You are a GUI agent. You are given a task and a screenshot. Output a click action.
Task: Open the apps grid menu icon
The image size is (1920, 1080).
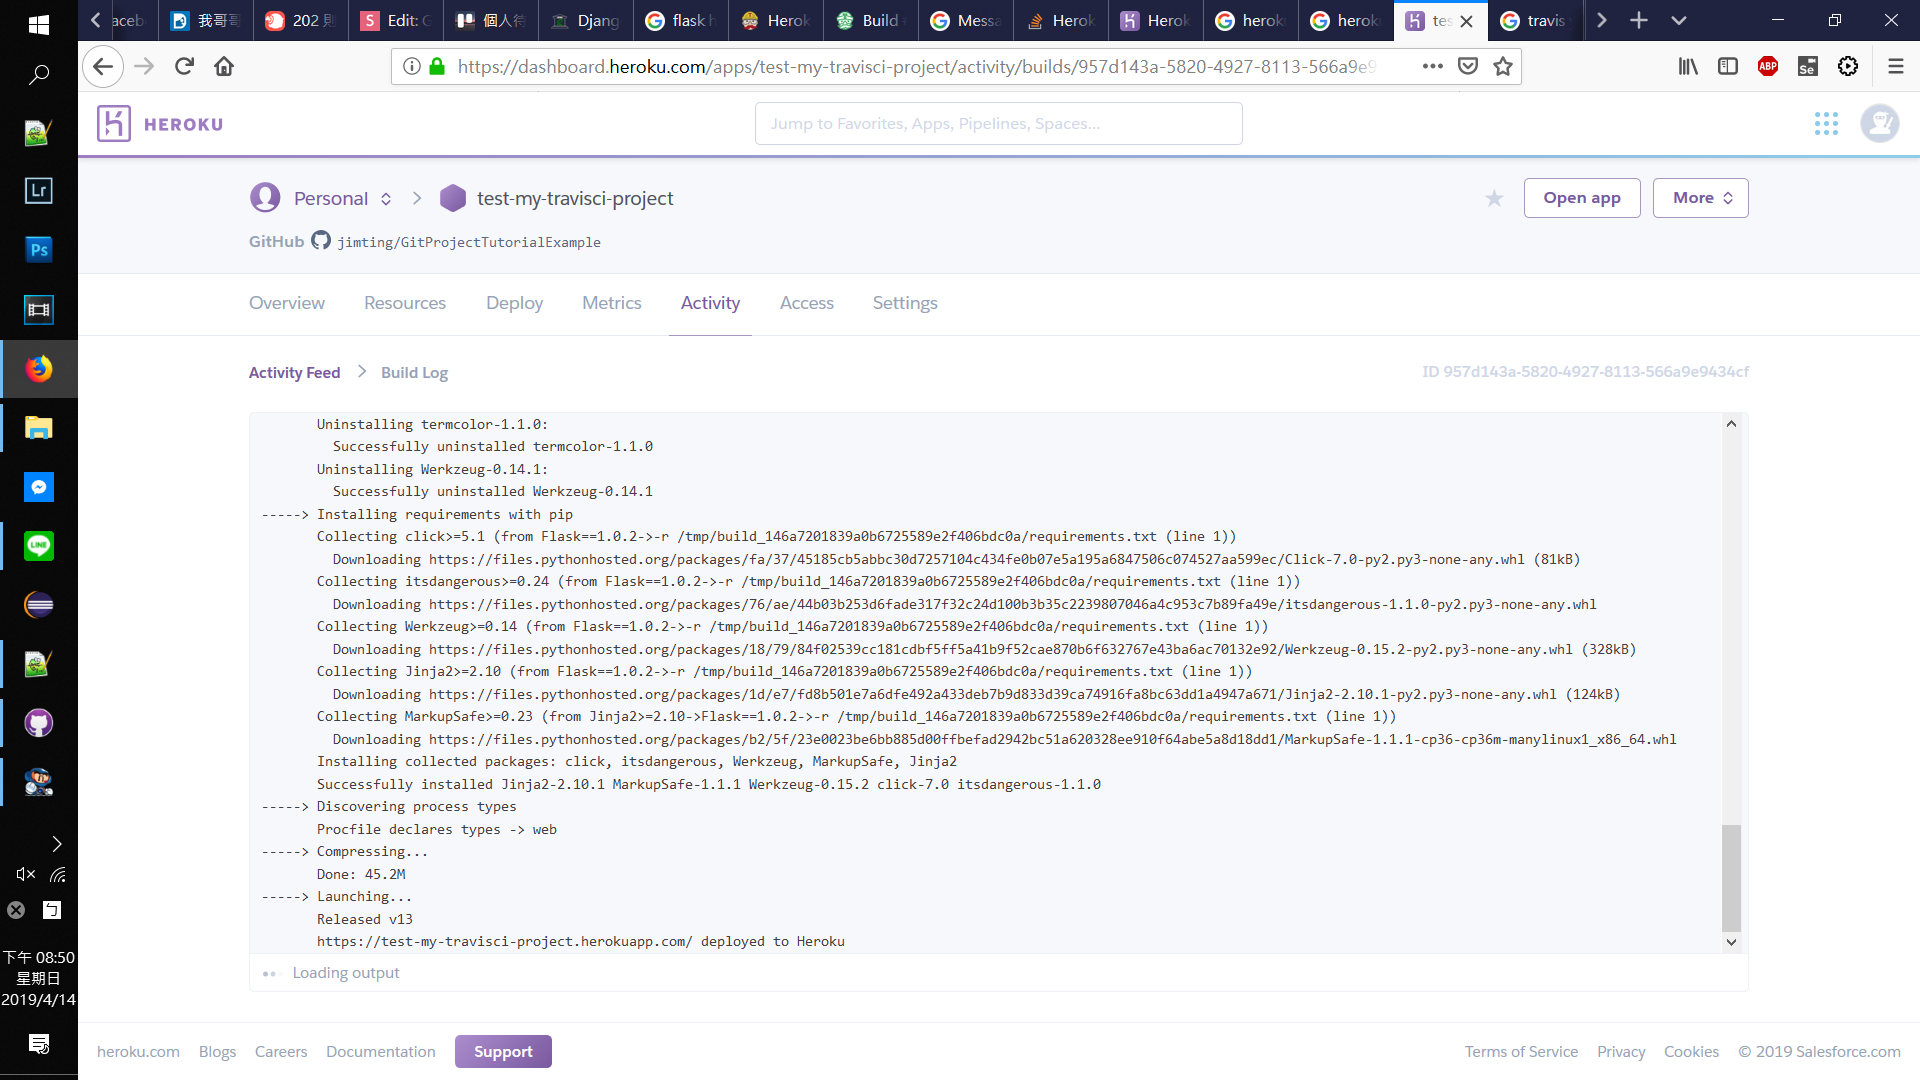[1826, 124]
